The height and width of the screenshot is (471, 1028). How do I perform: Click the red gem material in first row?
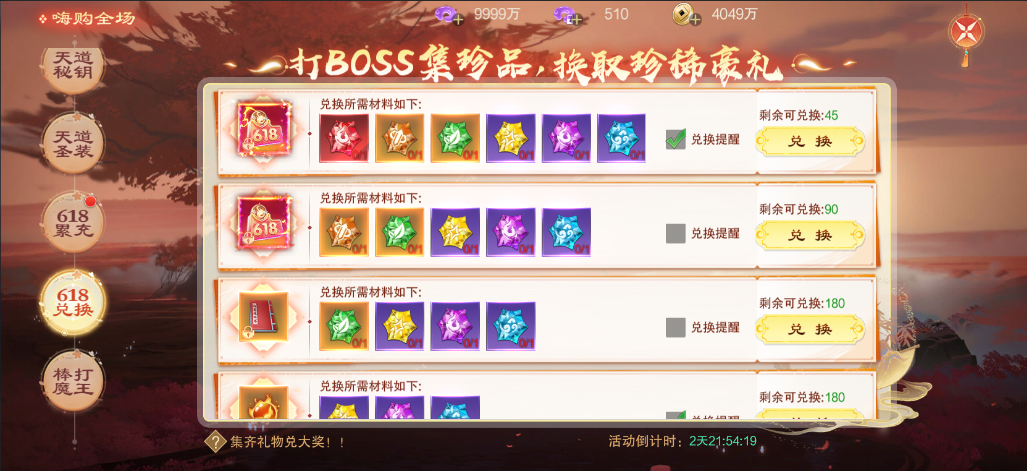(344, 138)
